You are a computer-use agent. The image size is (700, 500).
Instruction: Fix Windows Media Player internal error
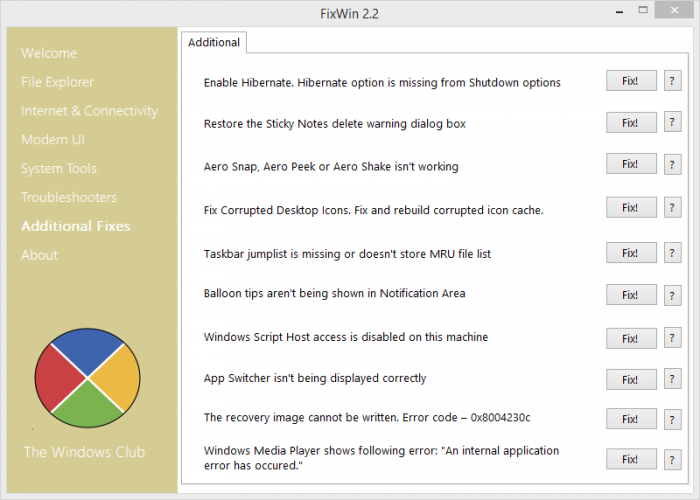click(631, 459)
